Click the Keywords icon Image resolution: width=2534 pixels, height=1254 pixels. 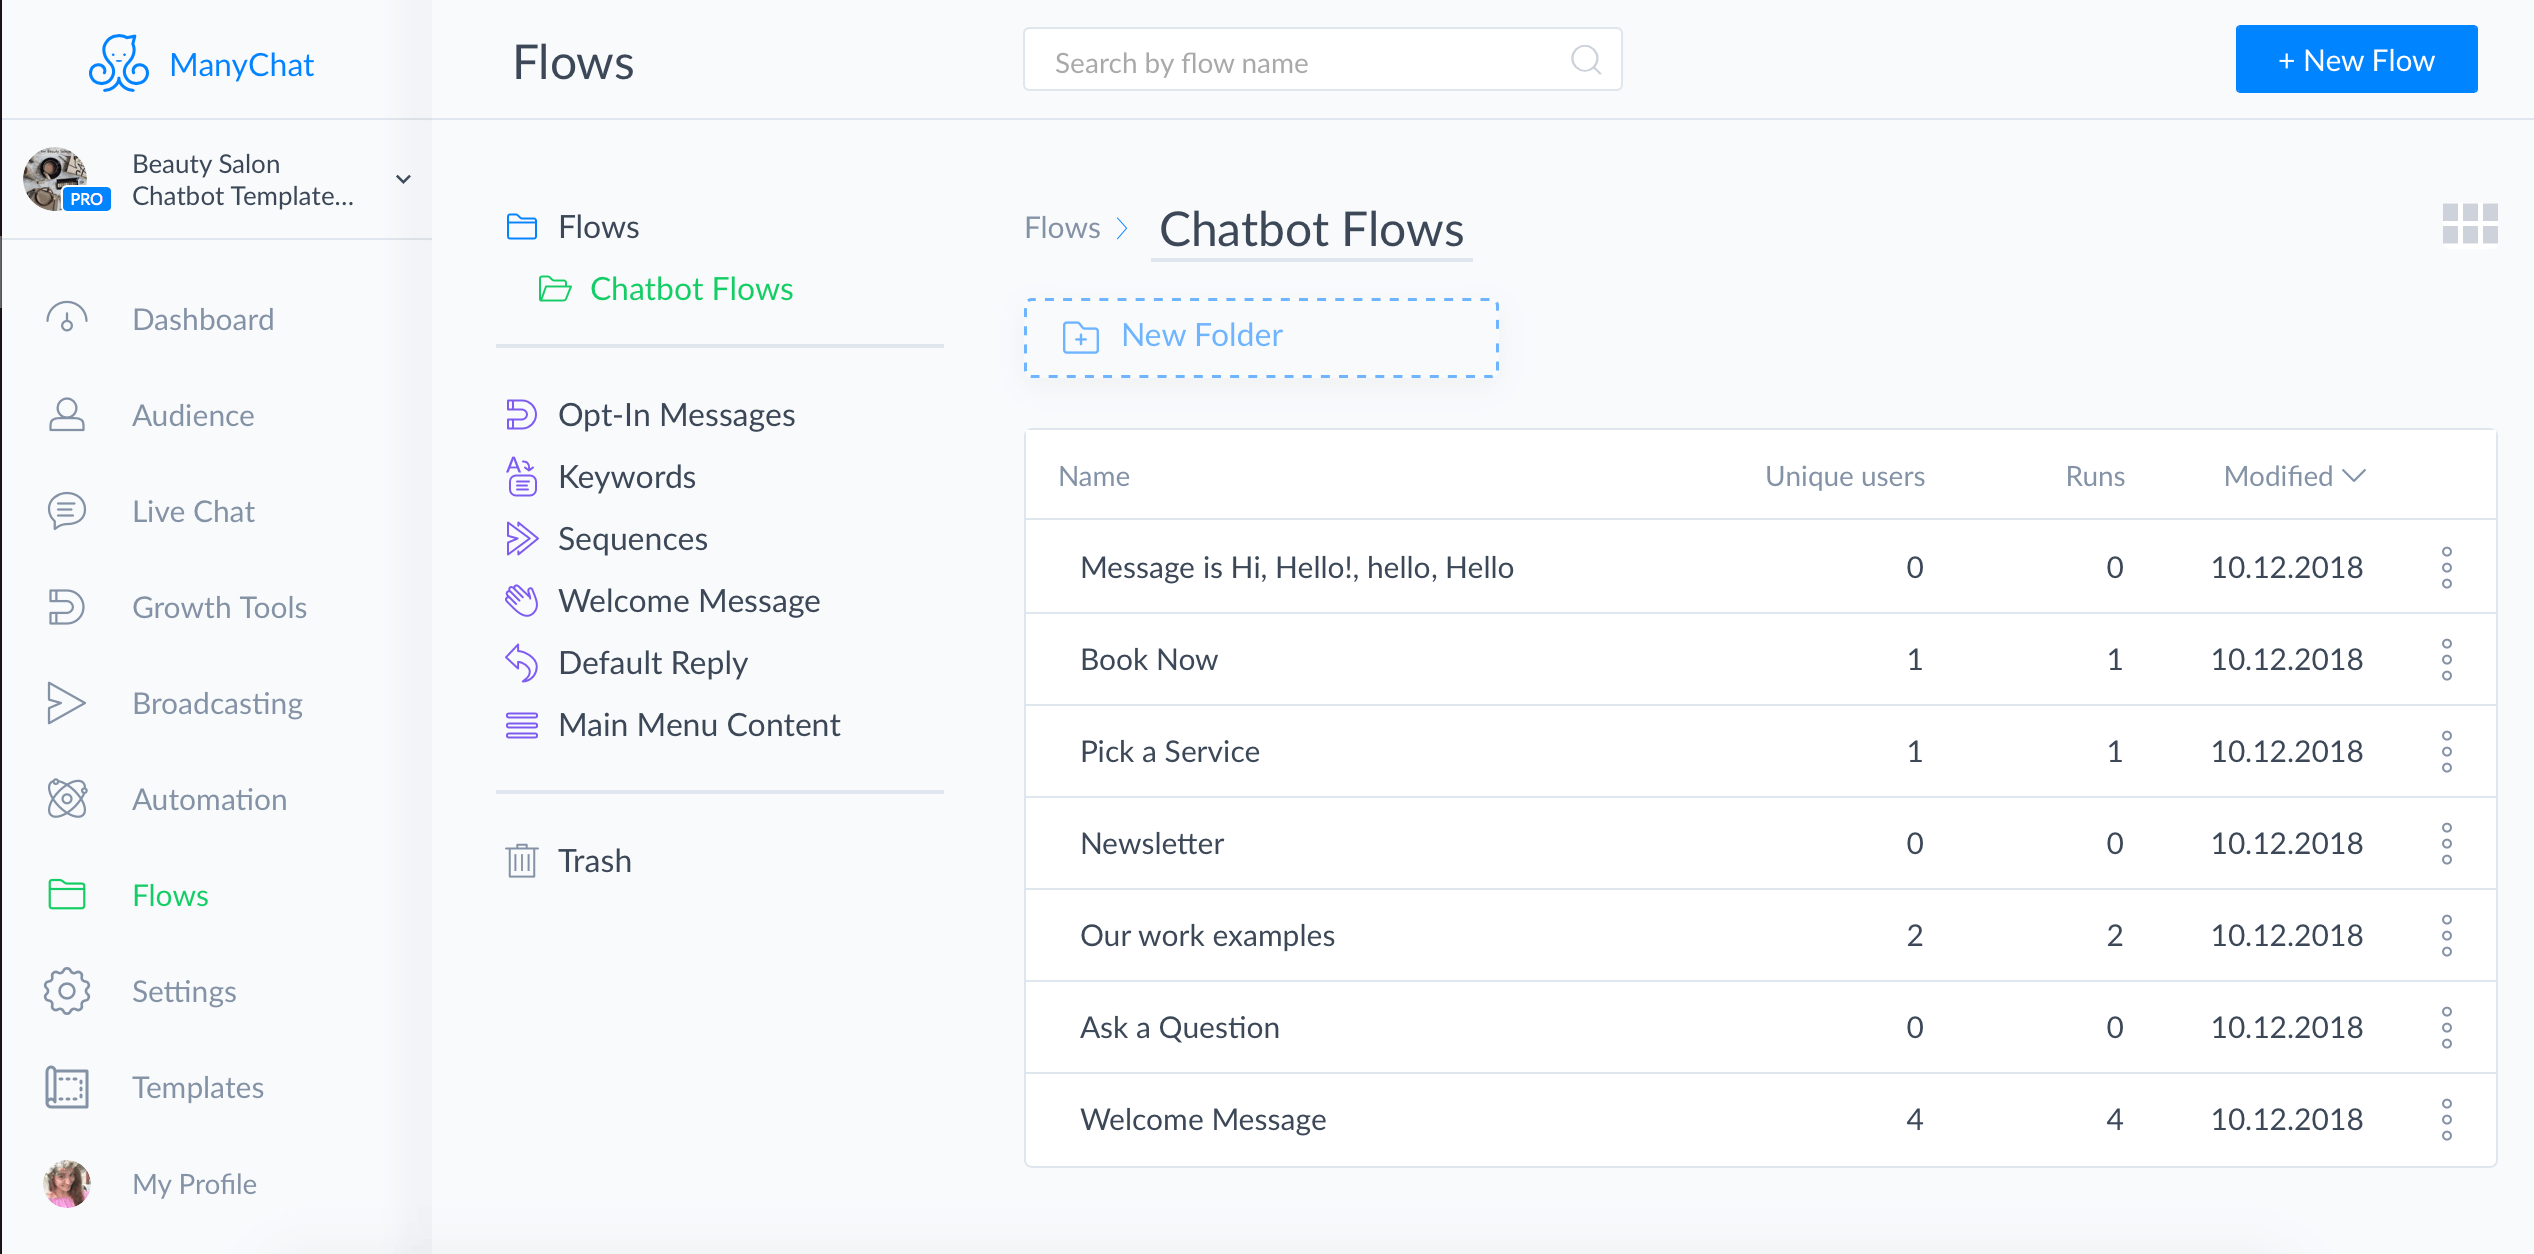[x=522, y=477]
